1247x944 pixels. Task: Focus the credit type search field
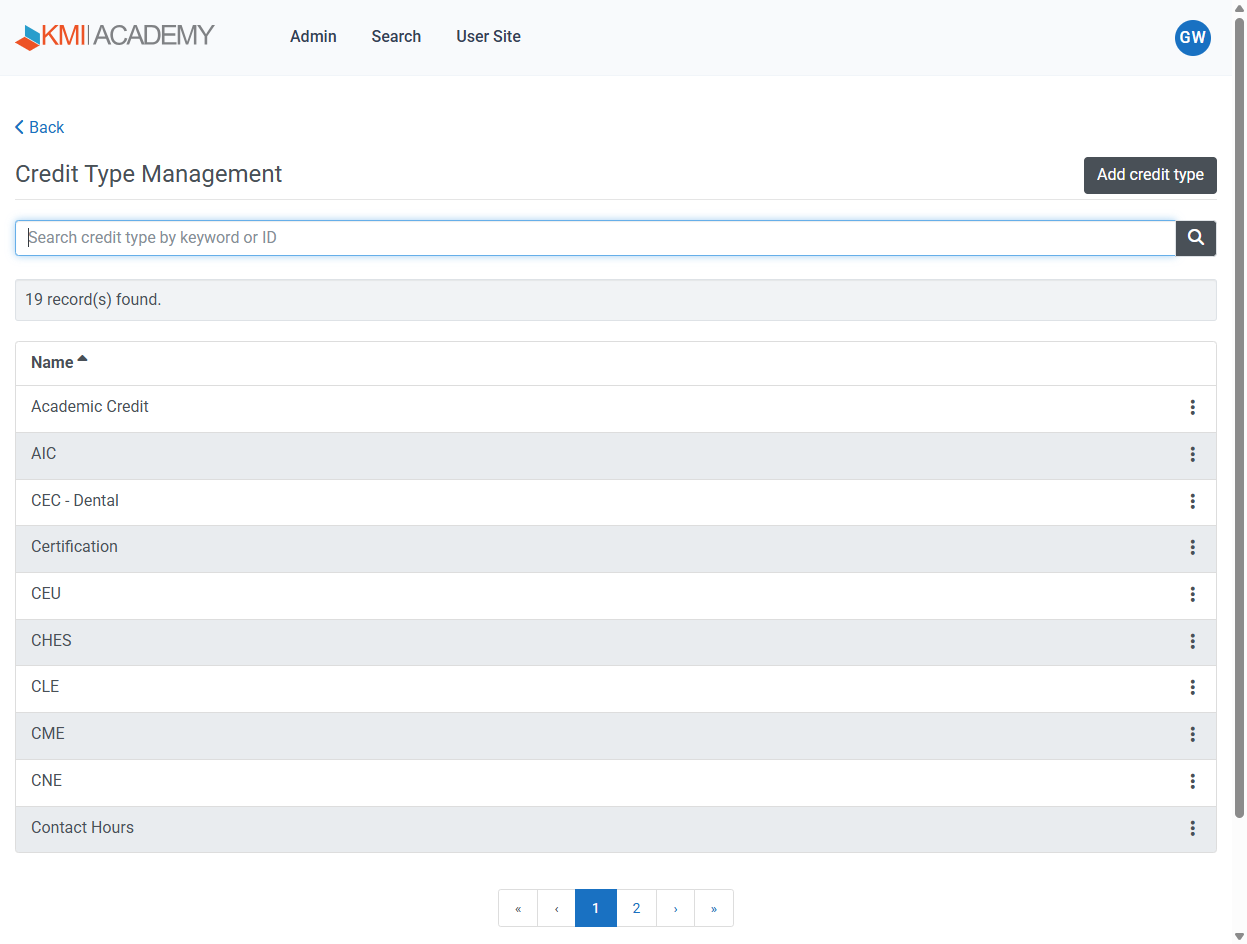pyautogui.click(x=595, y=238)
